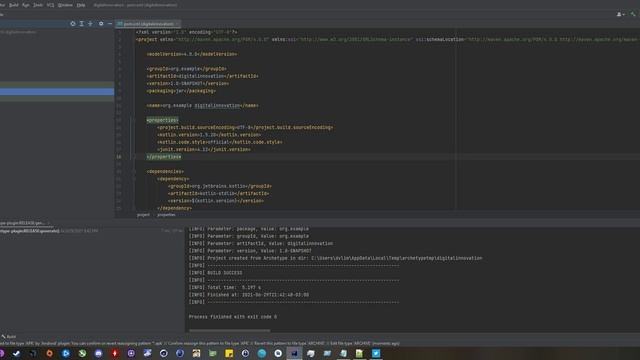
Task: Open Discord from the taskbar
Action: tap(98, 353)
